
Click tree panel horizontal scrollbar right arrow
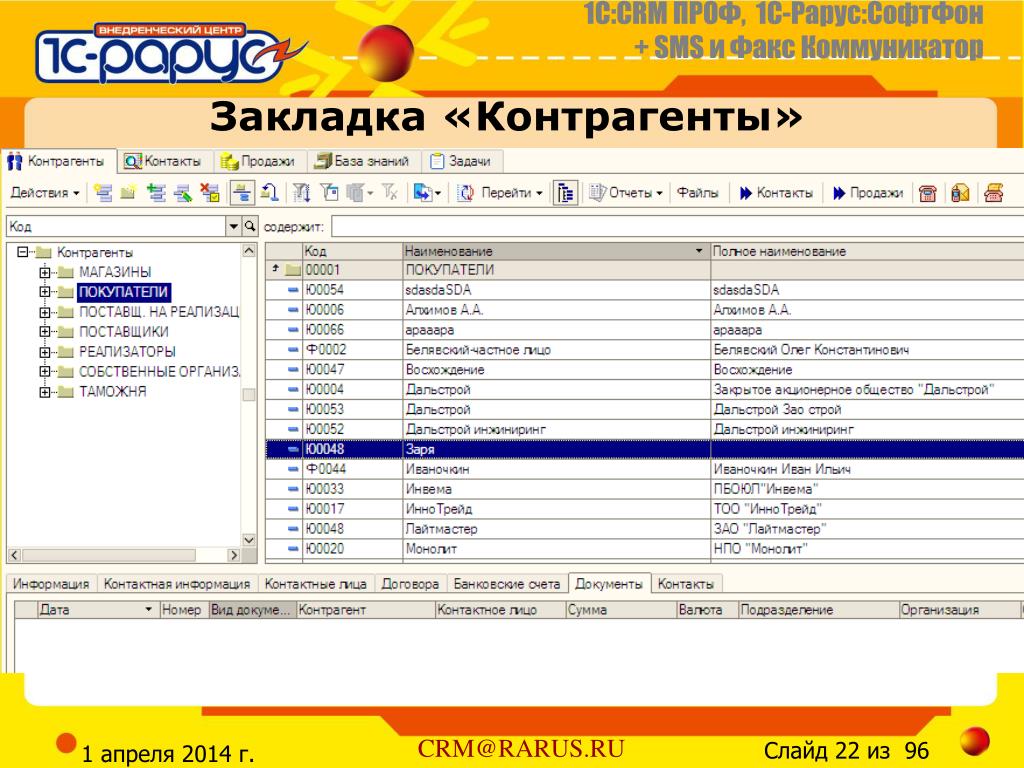point(234,555)
